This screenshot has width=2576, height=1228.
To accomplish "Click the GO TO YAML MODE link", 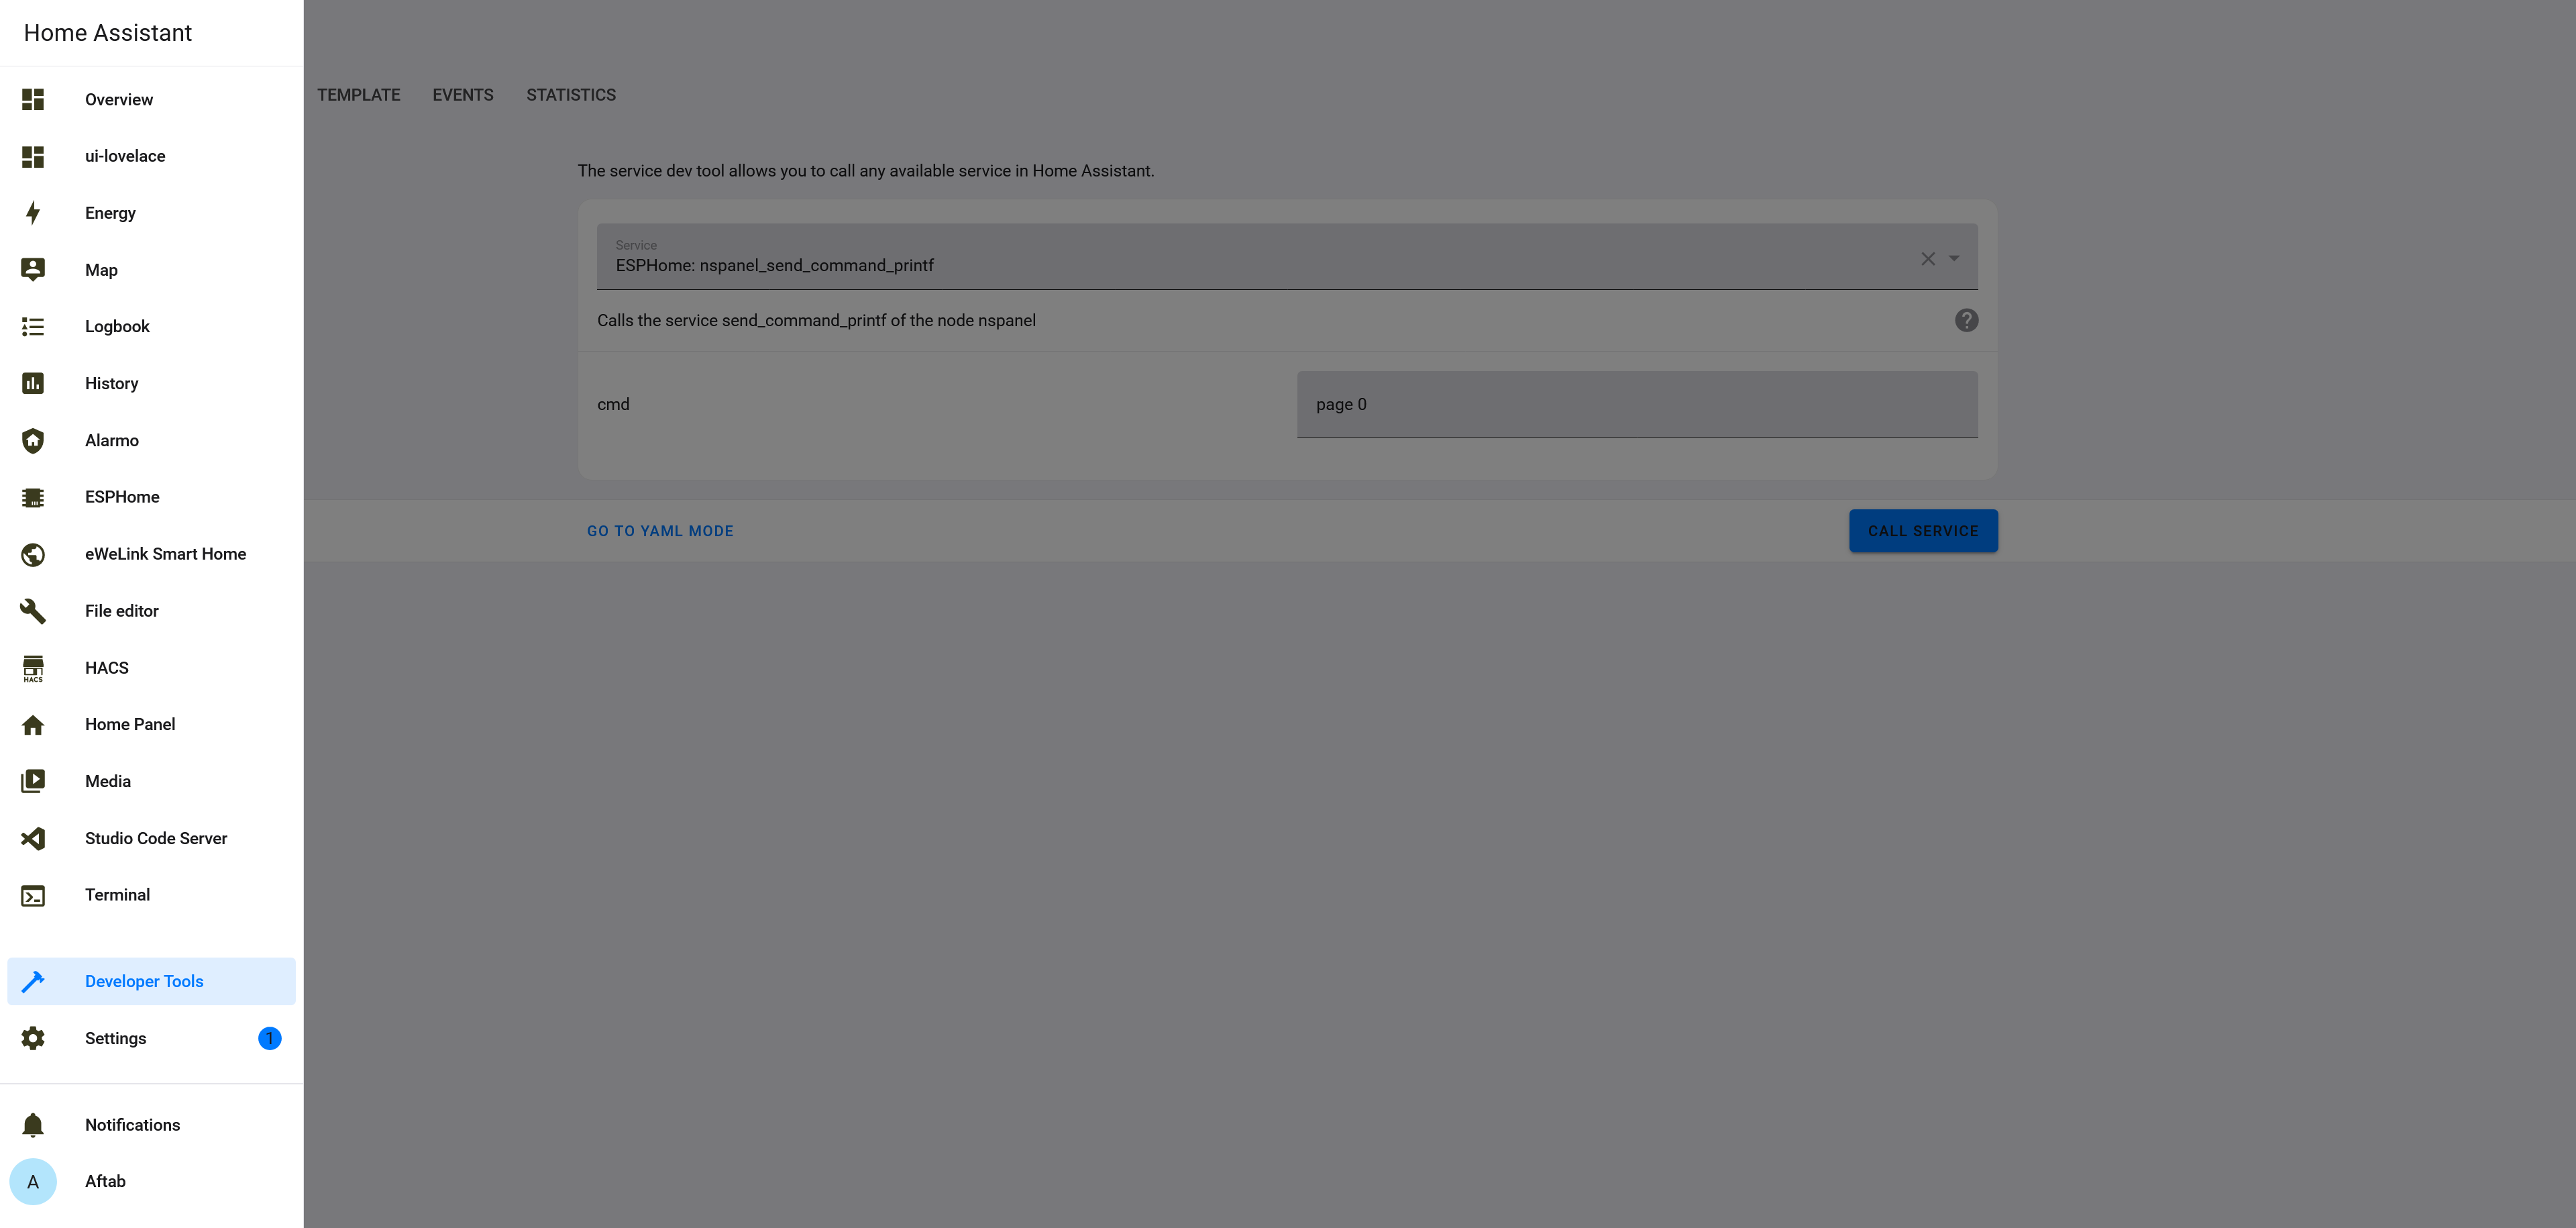I will pos(660,530).
